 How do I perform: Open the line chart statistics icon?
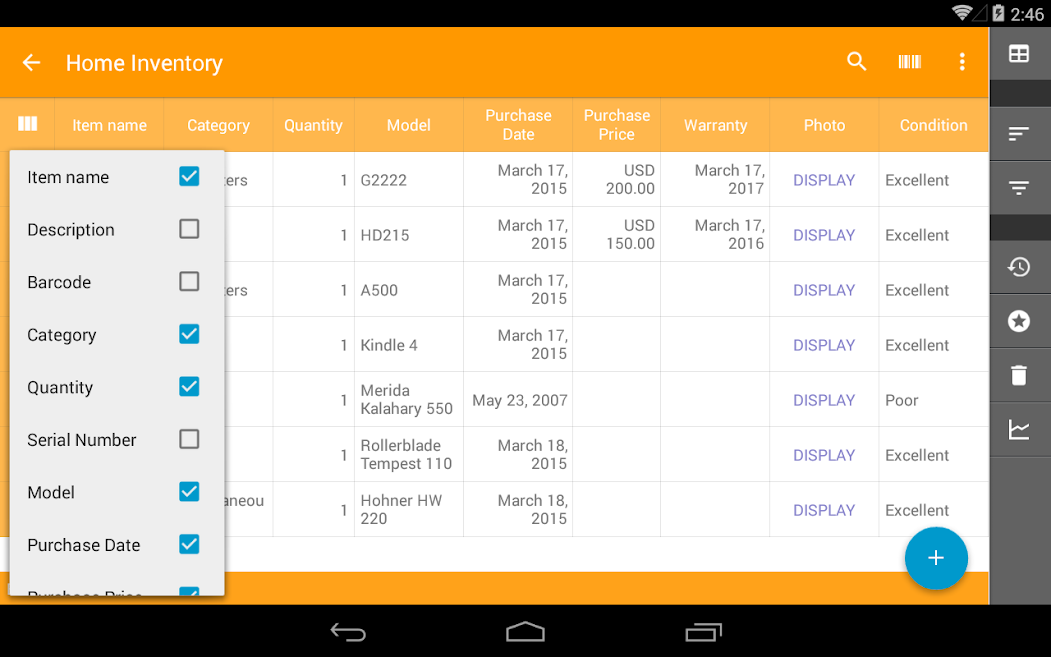1019,430
